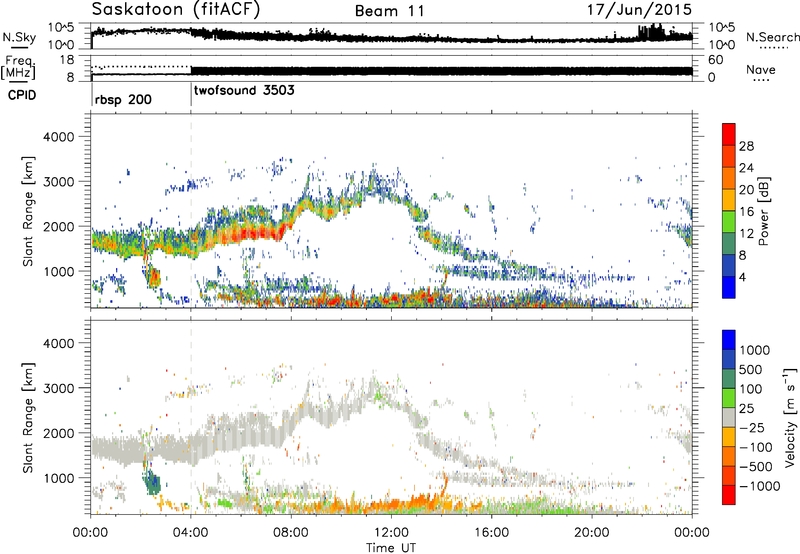Click the '4000' tick of power panel

[x=58, y=137]
